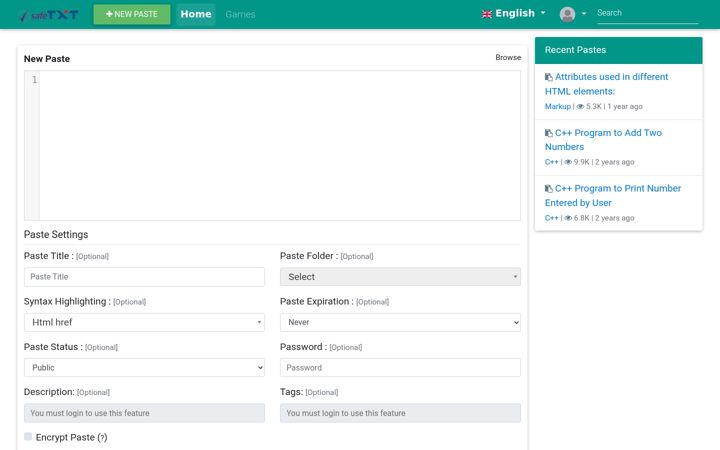
Task: Click the Browse link above editor
Action: (x=508, y=57)
